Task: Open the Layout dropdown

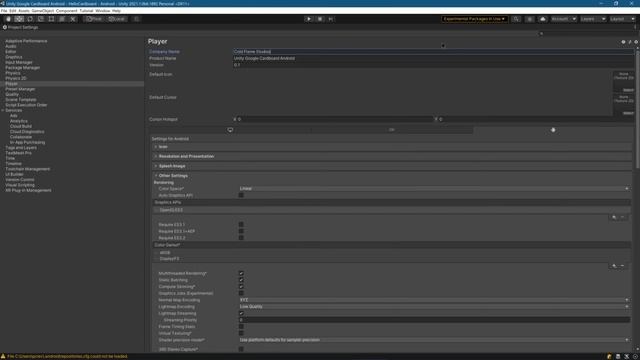Action: click(x=622, y=19)
